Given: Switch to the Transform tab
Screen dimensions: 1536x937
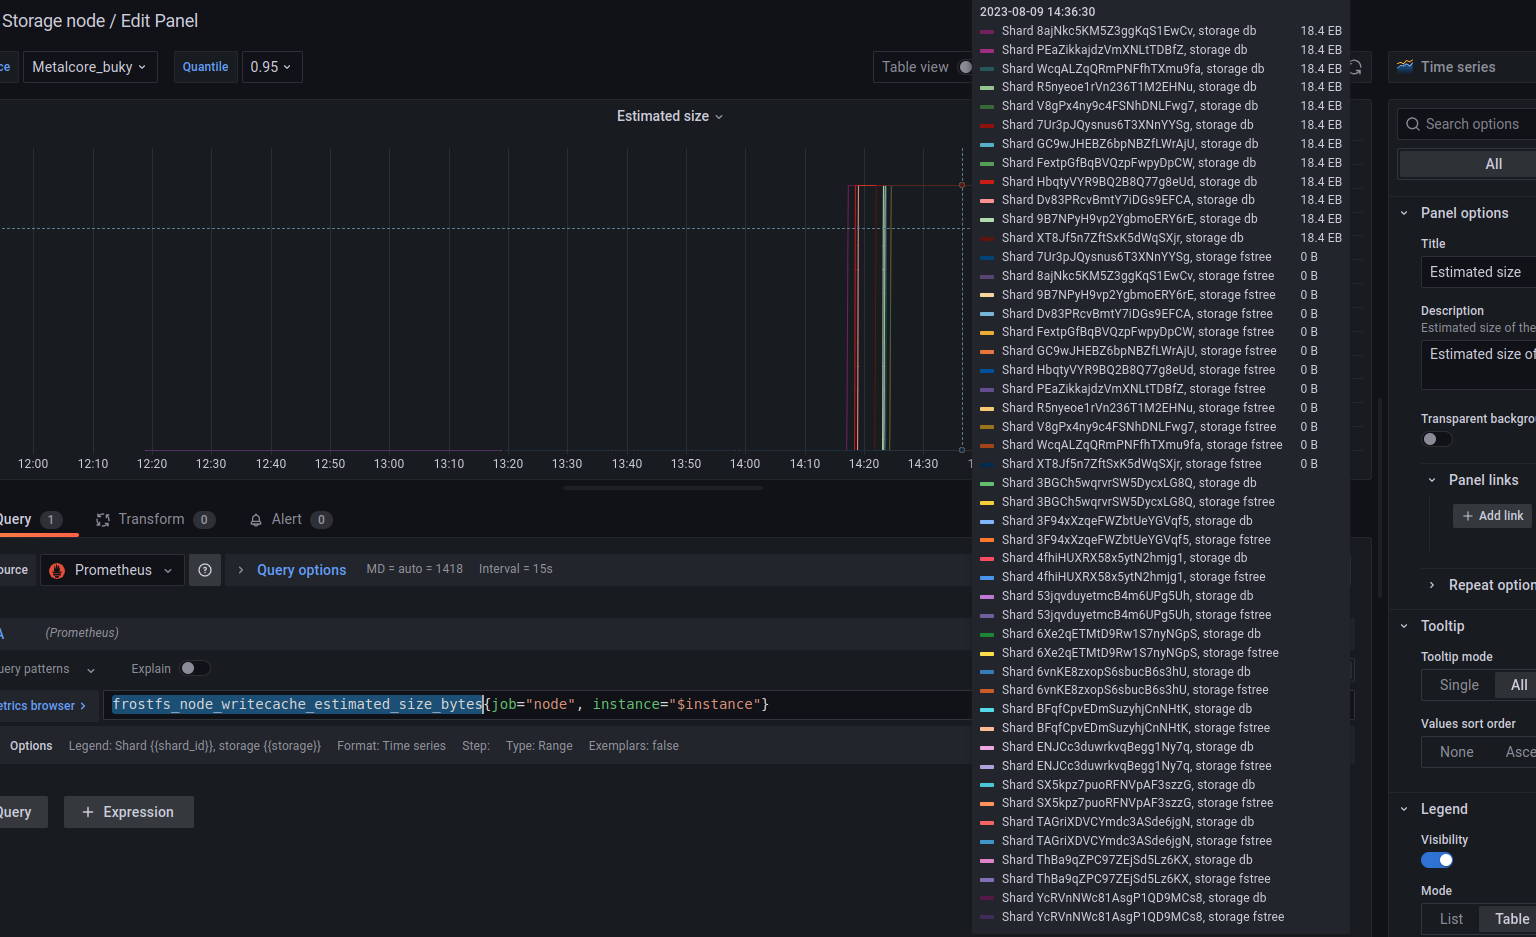Looking at the screenshot, I should [155, 519].
